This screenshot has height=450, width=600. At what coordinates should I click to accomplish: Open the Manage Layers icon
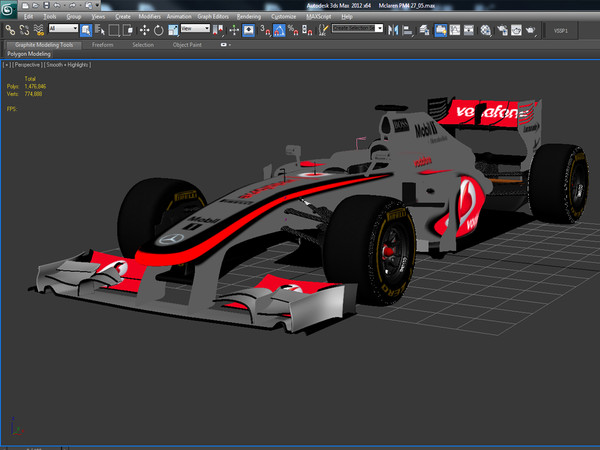(x=424, y=30)
